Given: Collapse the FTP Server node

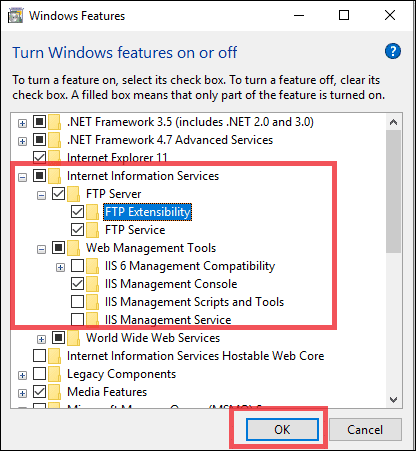Looking at the screenshot, I should tap(41, 196).
